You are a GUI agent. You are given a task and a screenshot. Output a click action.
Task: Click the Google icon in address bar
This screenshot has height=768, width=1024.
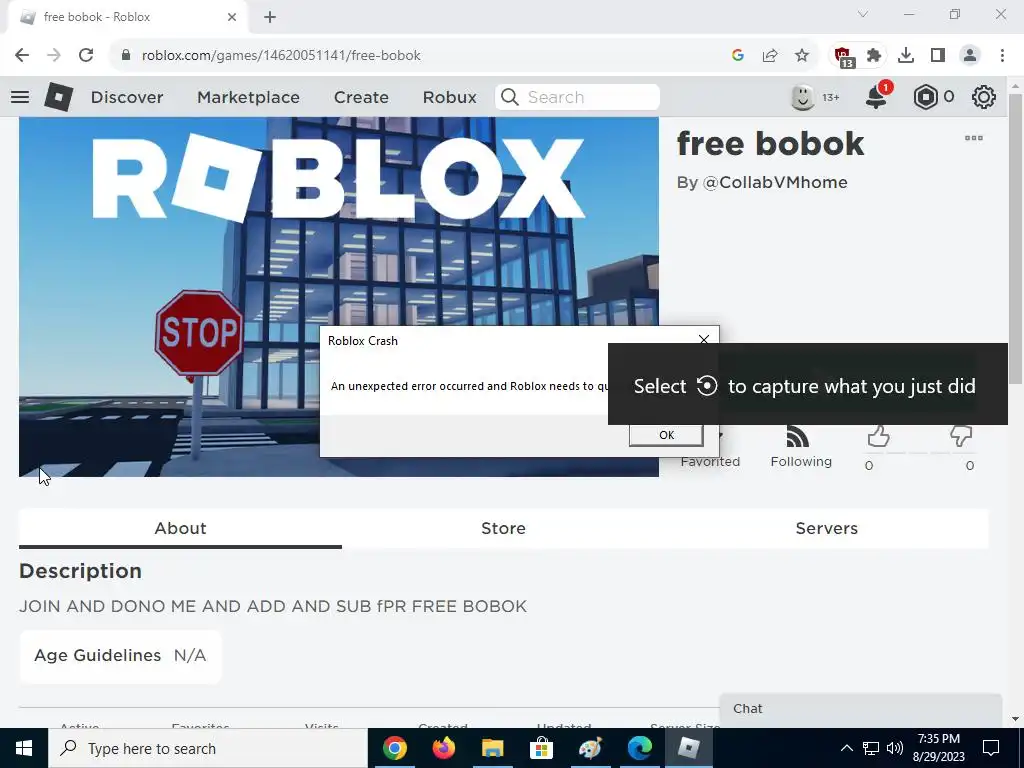[x=738, y=56]
